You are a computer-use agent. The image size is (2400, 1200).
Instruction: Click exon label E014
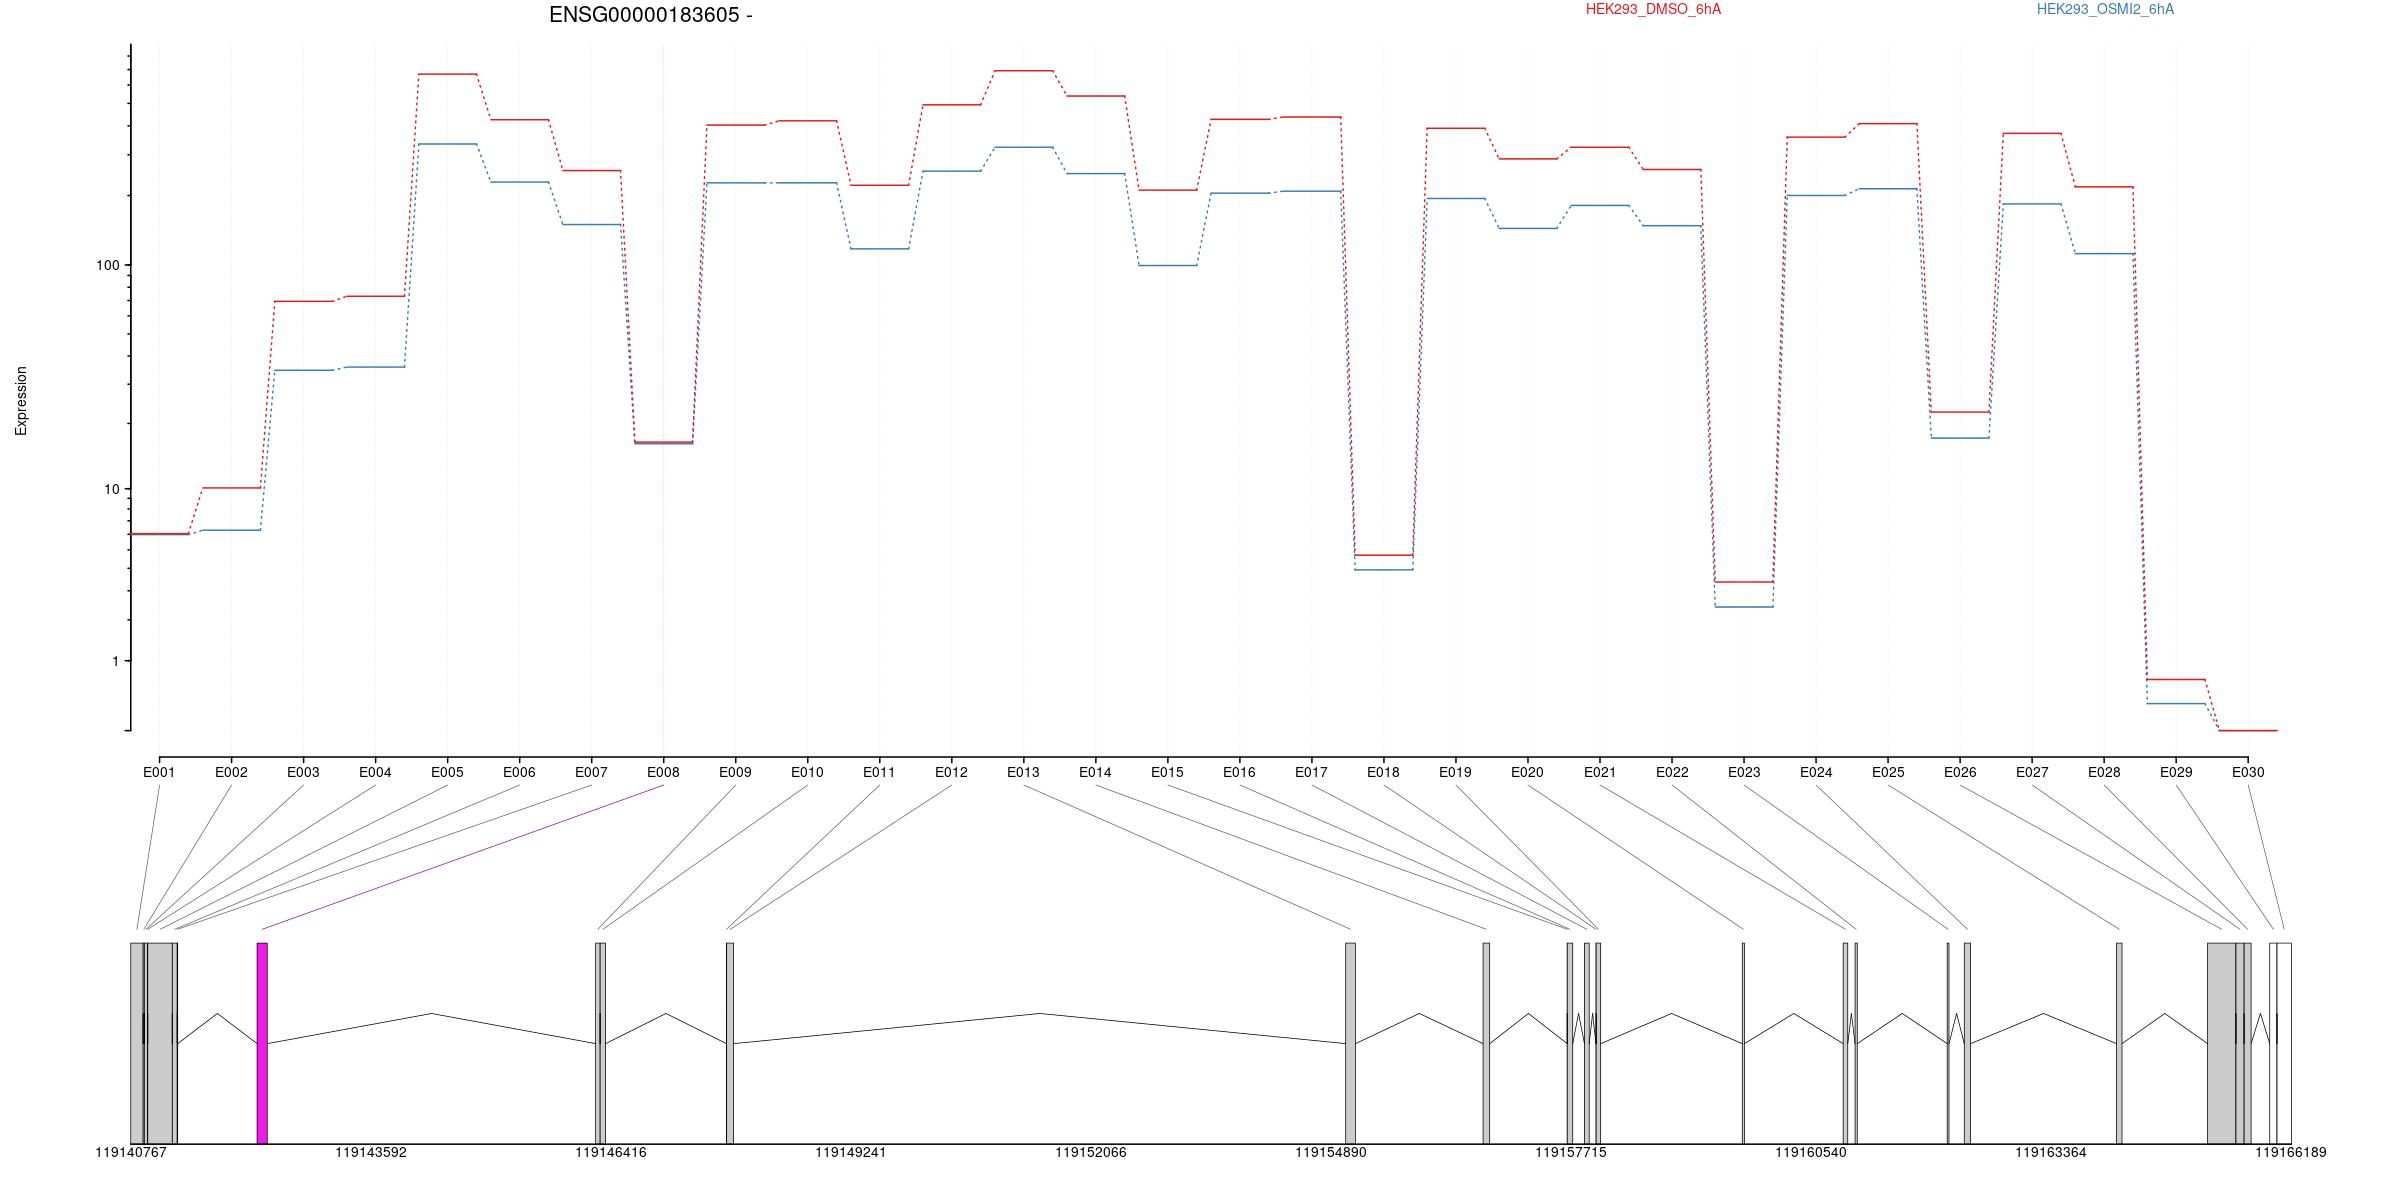(1095, 772)
